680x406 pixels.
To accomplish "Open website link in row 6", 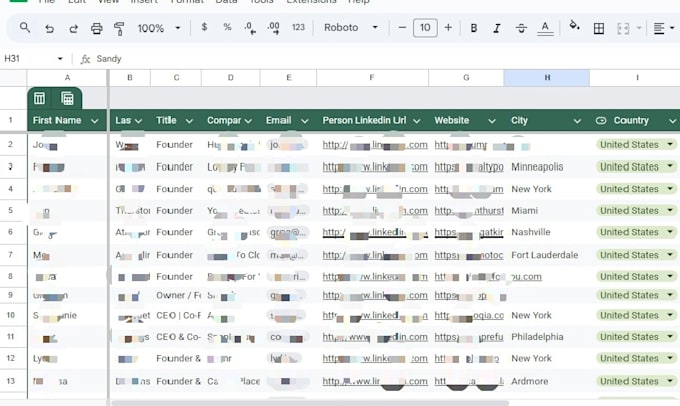I will (469, 232).
